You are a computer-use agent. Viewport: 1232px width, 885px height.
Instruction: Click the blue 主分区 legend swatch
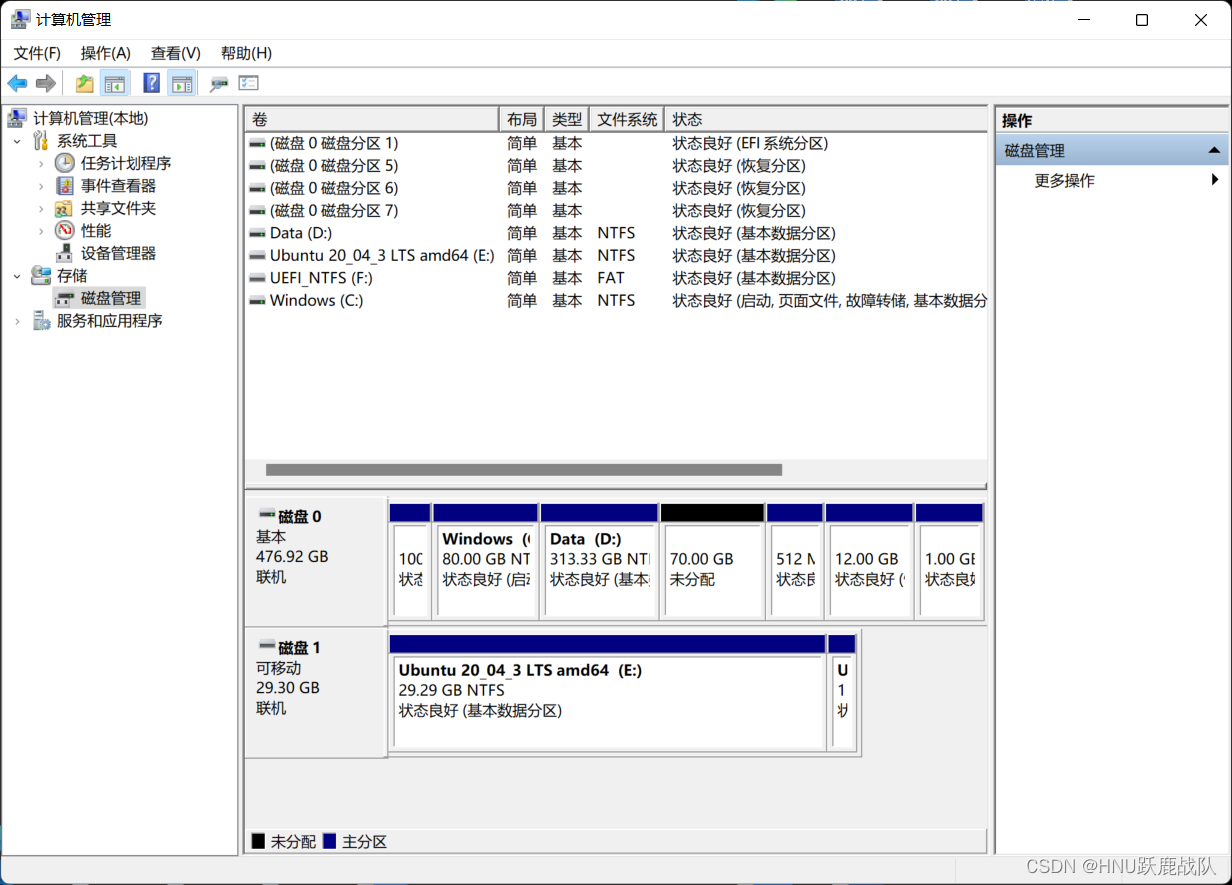(x=330, y=842)
